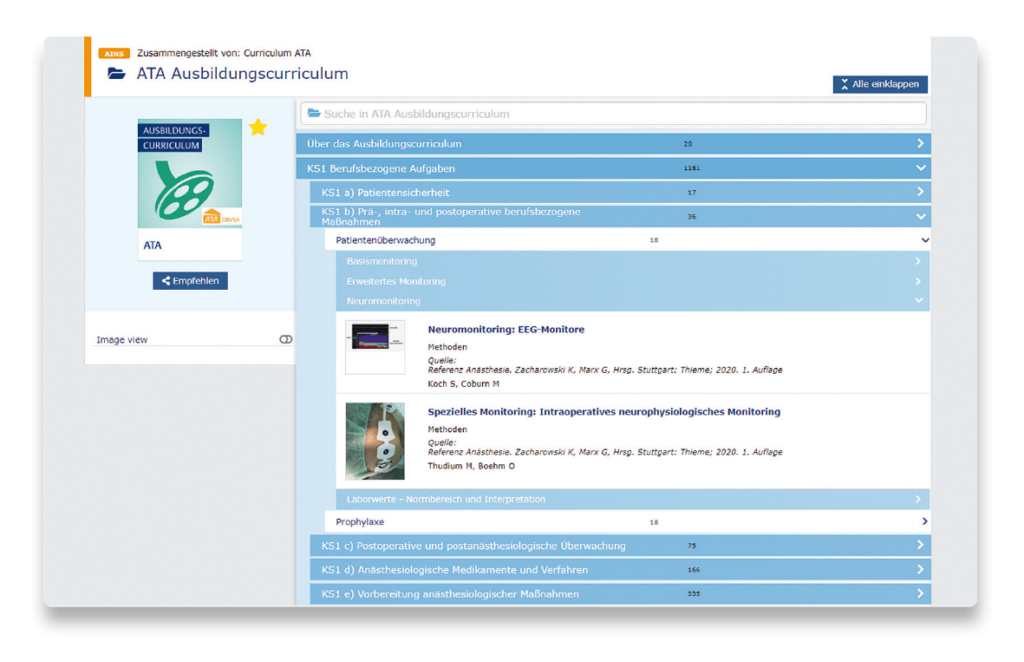Expand Erweitertes Monitoring subsection
The image size is (1024, 662).
632,281
